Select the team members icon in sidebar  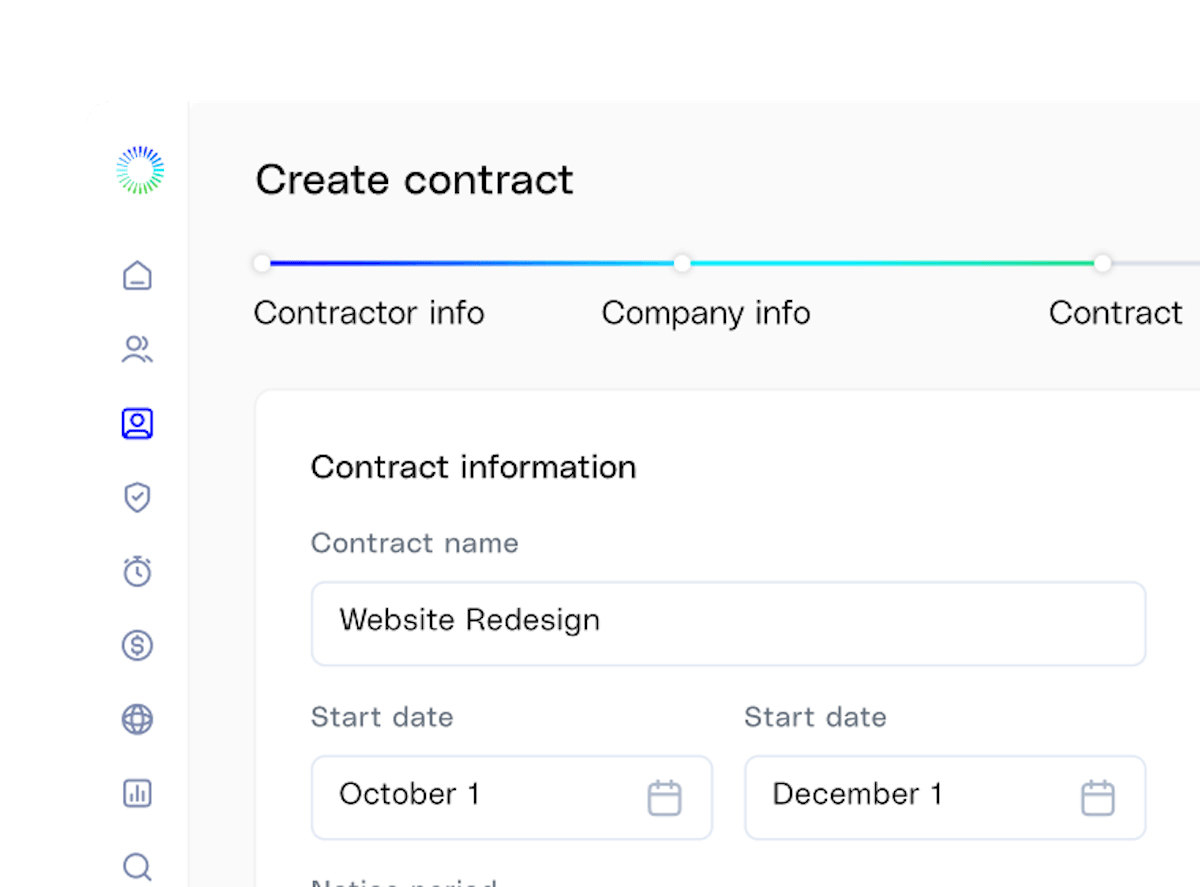(x=137, y=349)
